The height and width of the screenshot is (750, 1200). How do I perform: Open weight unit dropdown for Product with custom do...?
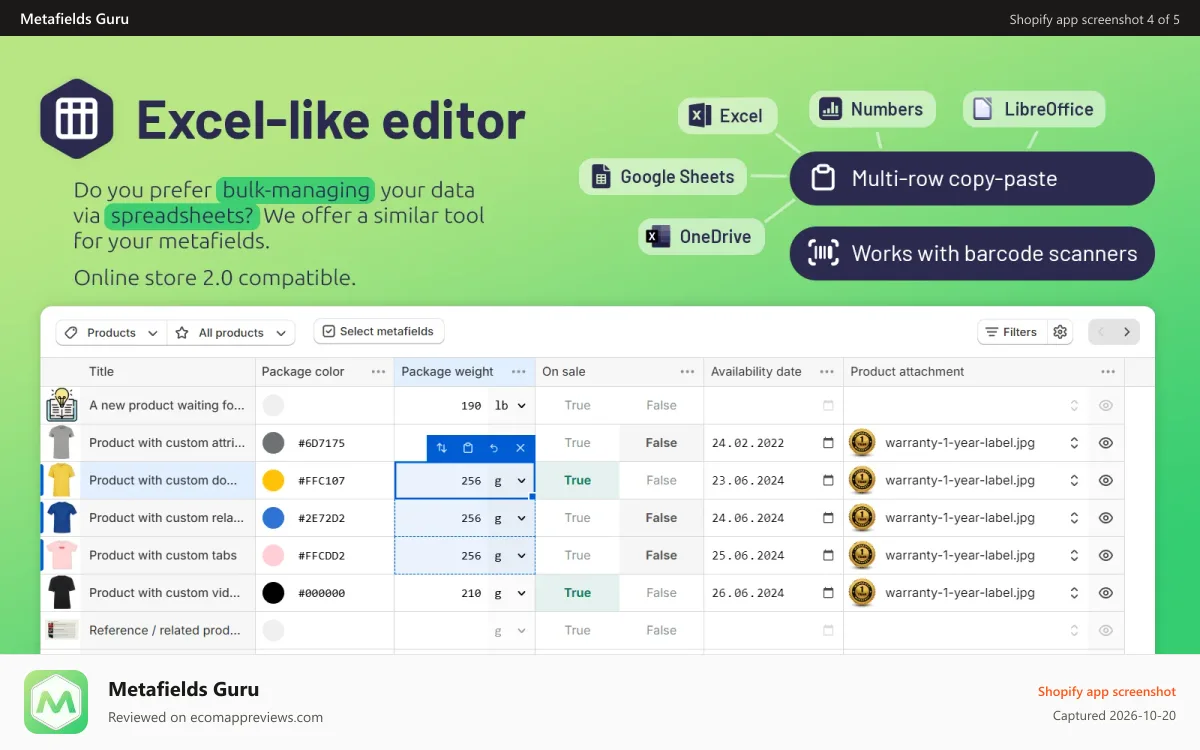coord(510,480)
